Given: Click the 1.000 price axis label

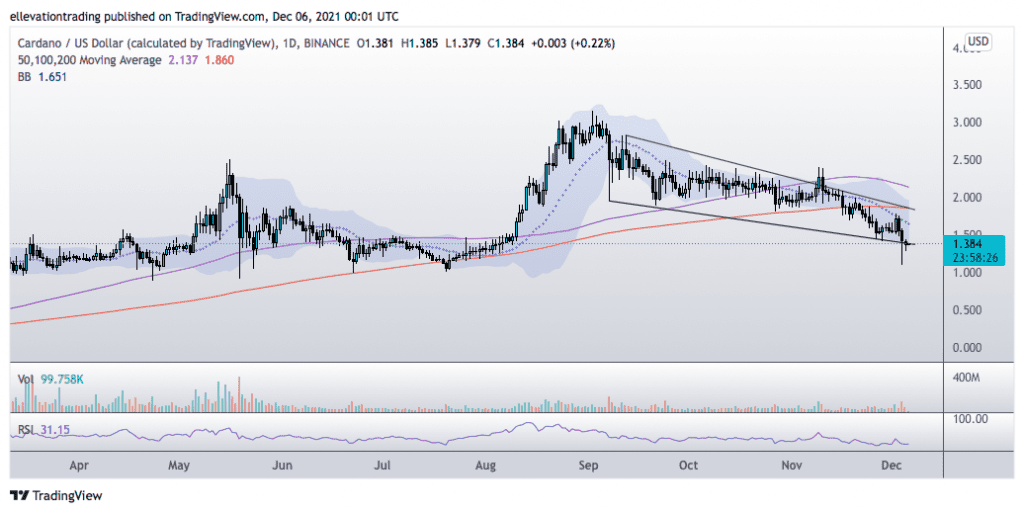Looking at the screenshot, I should click(x=968, y=273).
